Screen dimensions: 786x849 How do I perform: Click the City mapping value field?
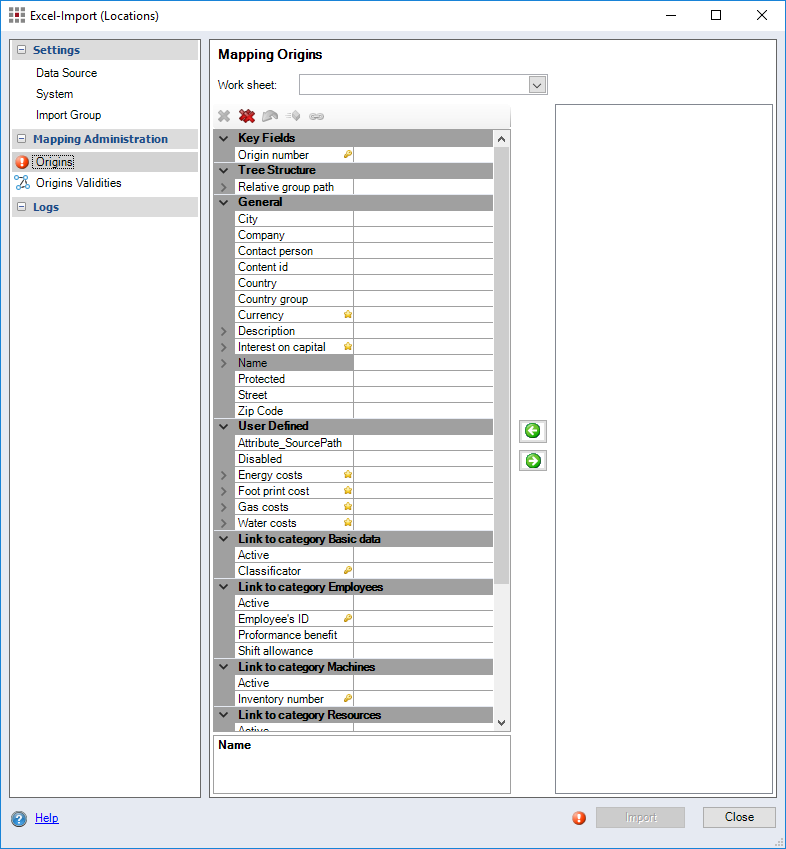[x=423, y=219]
